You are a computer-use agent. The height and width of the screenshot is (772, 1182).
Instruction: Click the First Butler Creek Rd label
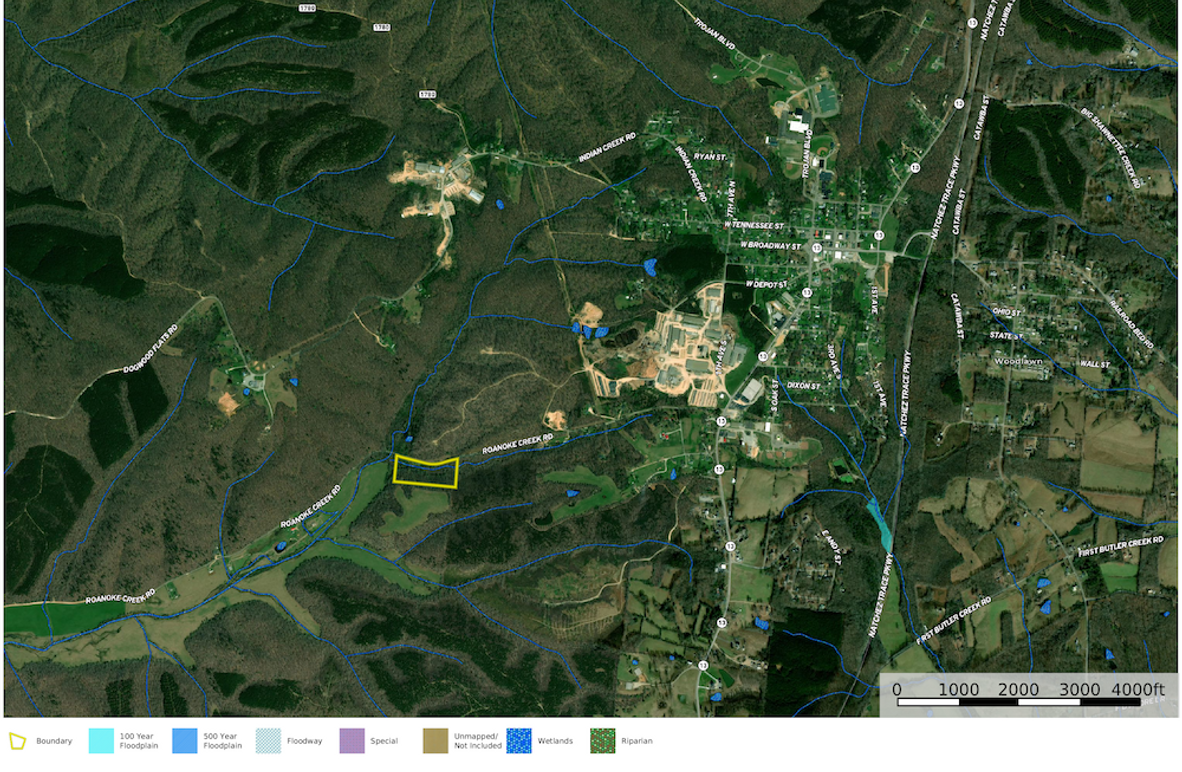pos(1121,546)
